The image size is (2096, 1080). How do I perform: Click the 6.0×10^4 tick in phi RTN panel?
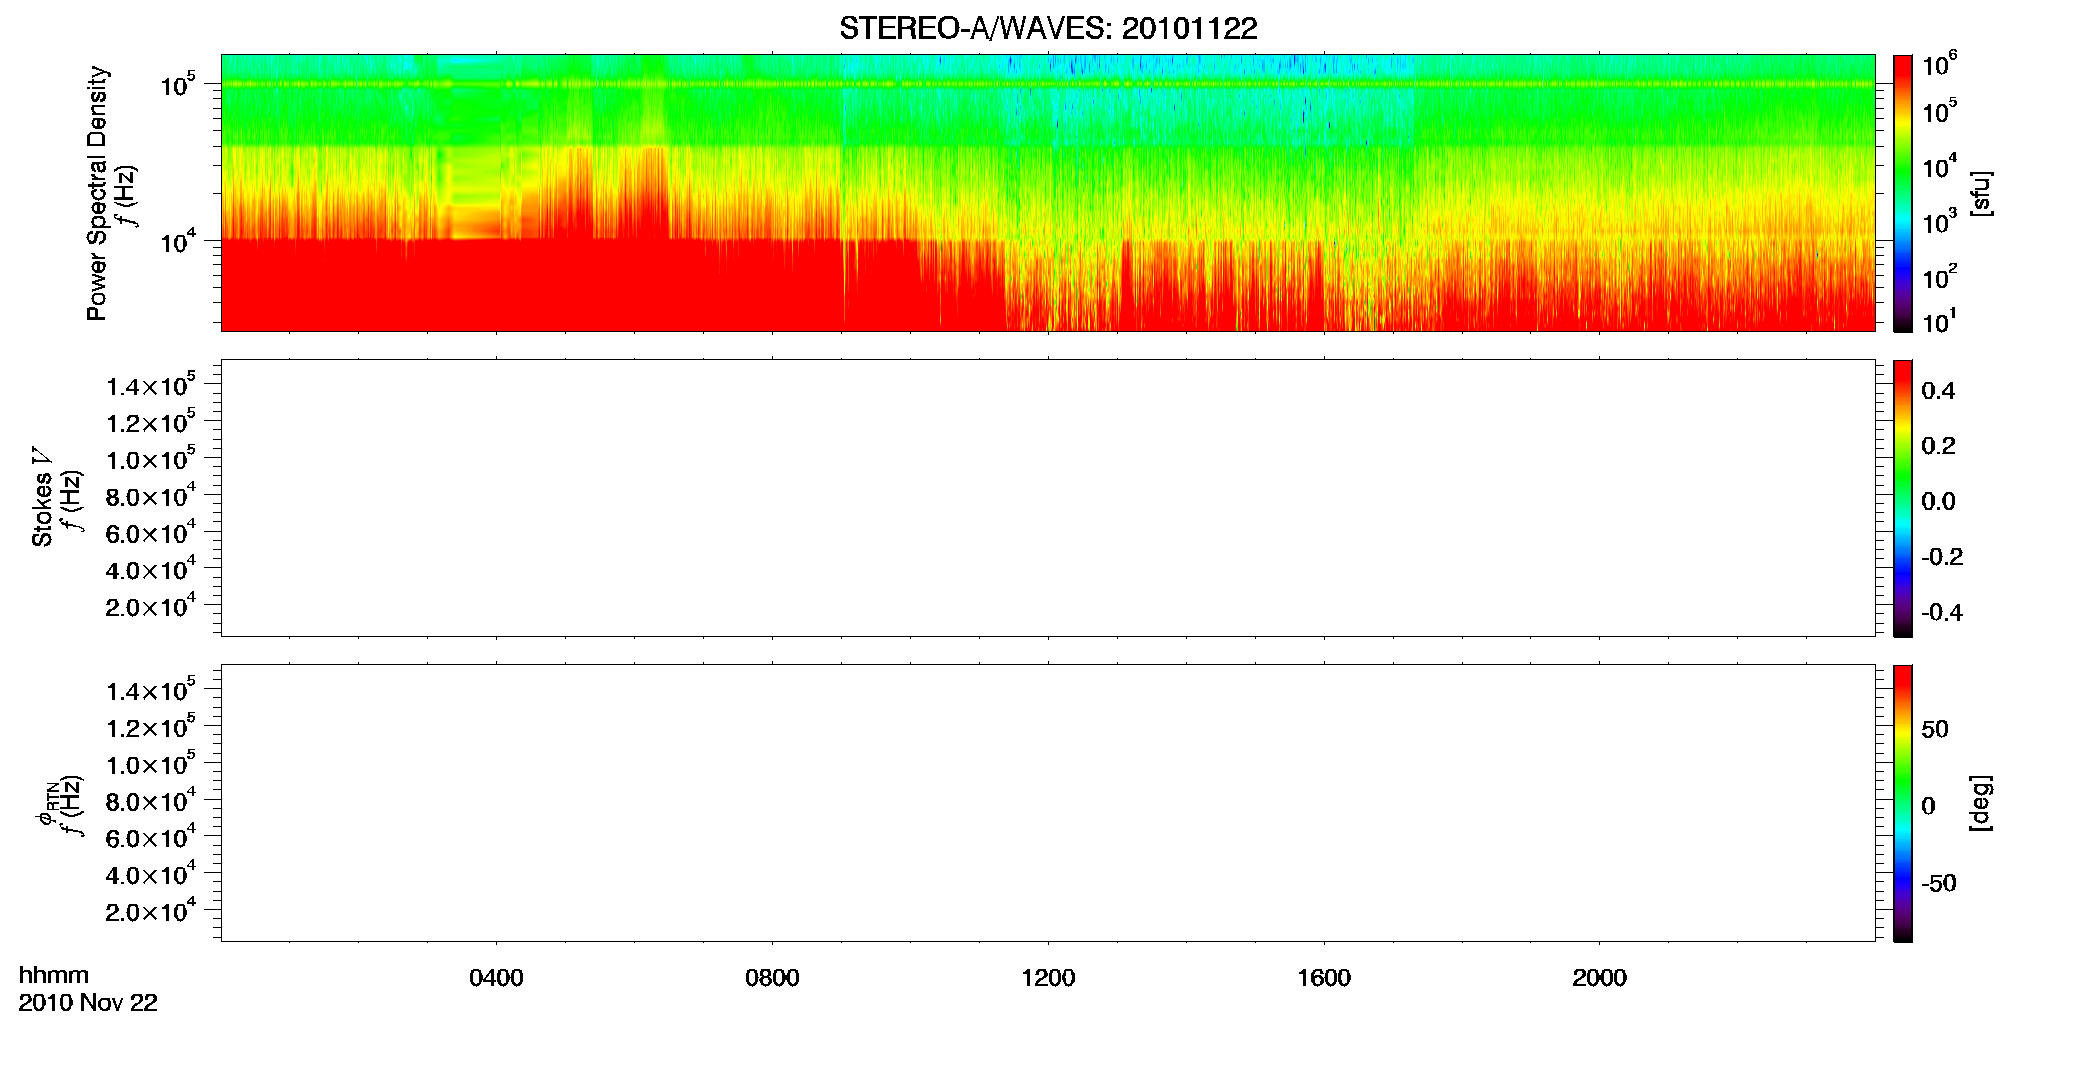tap(150, 838)
